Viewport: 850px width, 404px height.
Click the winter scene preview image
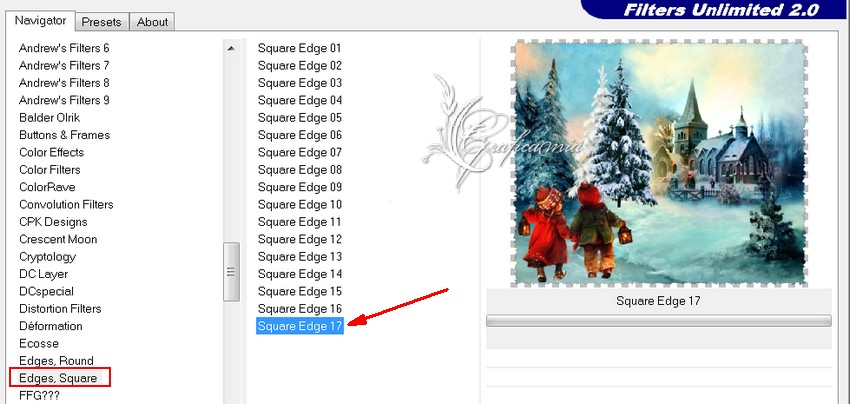click(659, 163)
